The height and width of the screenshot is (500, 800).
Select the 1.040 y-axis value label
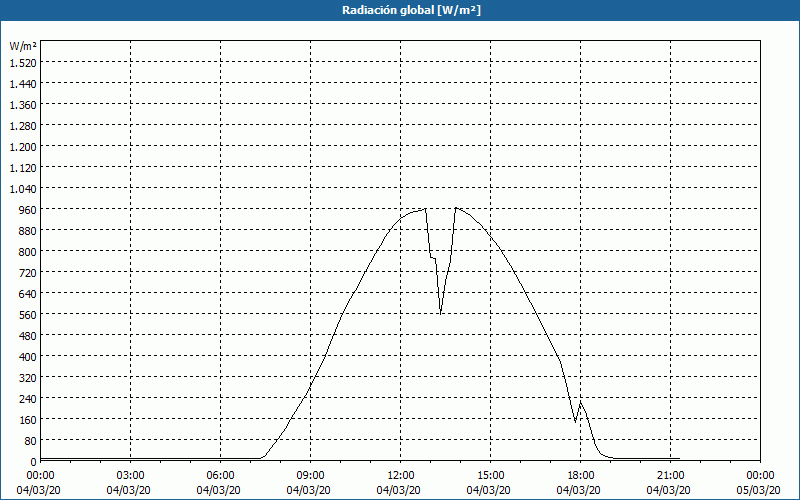(x=23, y=189)
